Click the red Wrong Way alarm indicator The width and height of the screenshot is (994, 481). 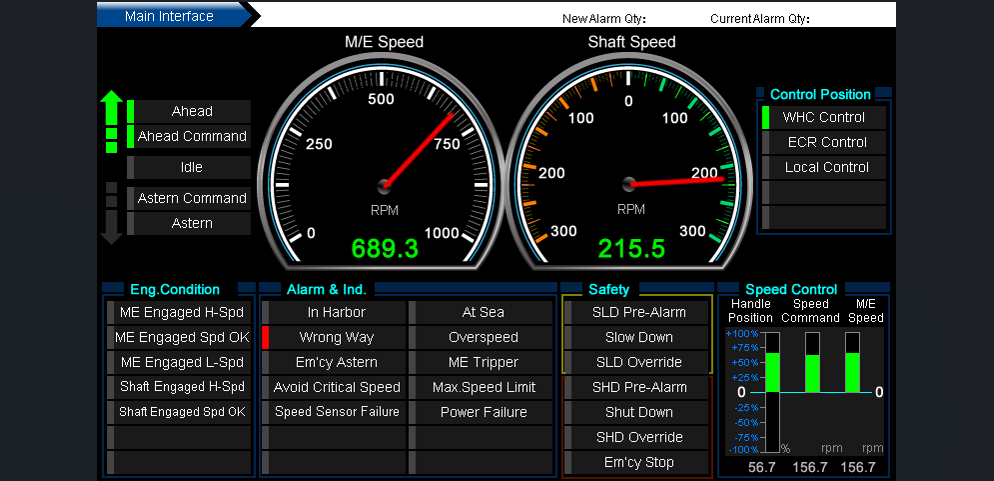pos(266,338)
